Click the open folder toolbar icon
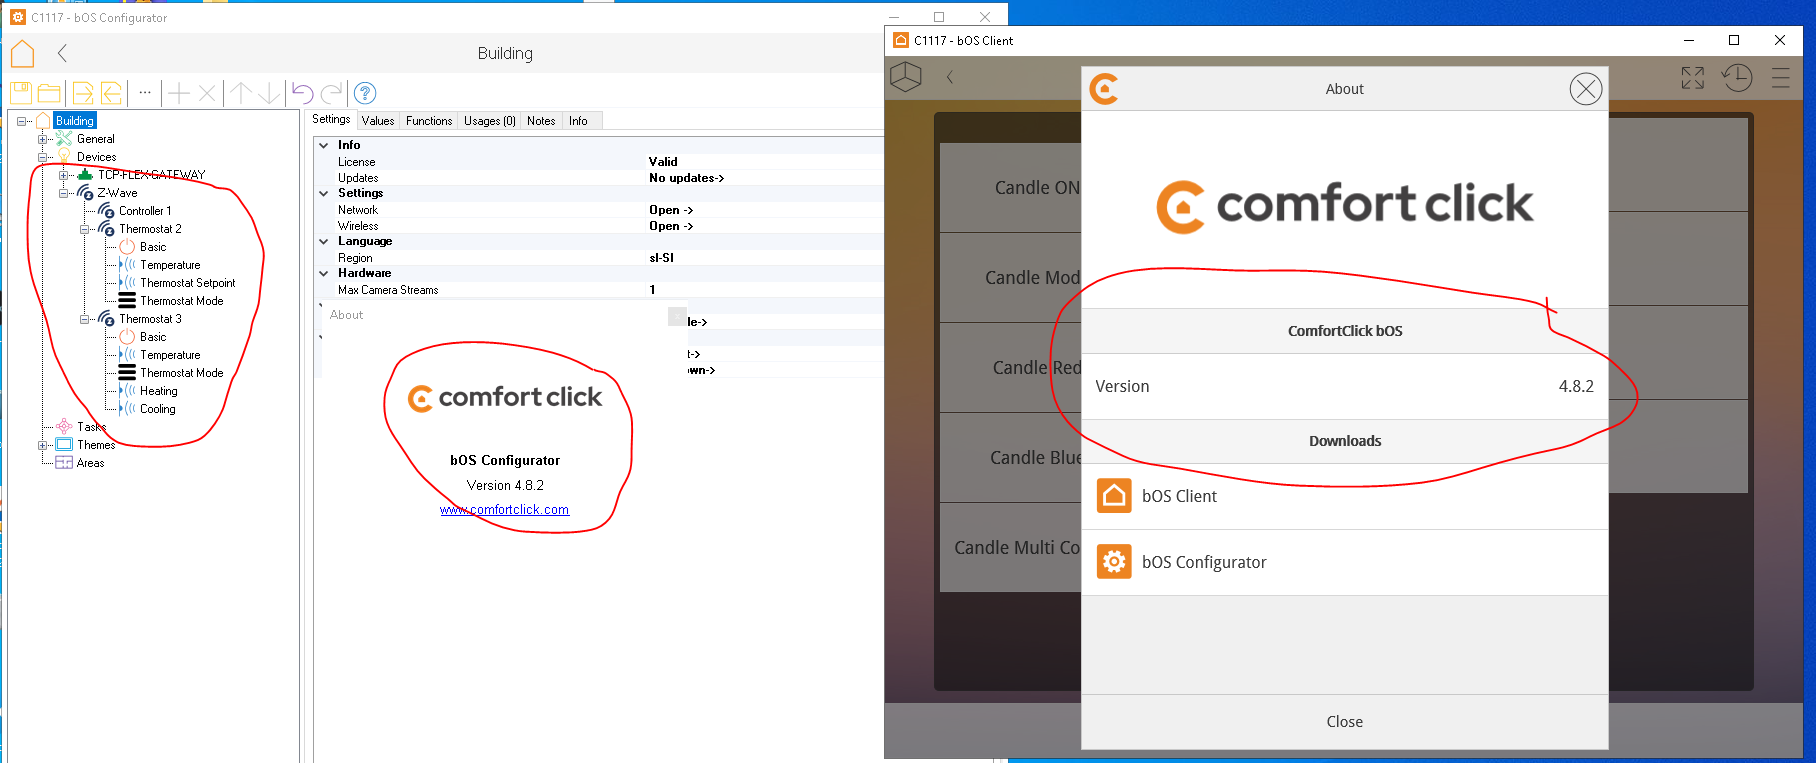 pos(49,93)
